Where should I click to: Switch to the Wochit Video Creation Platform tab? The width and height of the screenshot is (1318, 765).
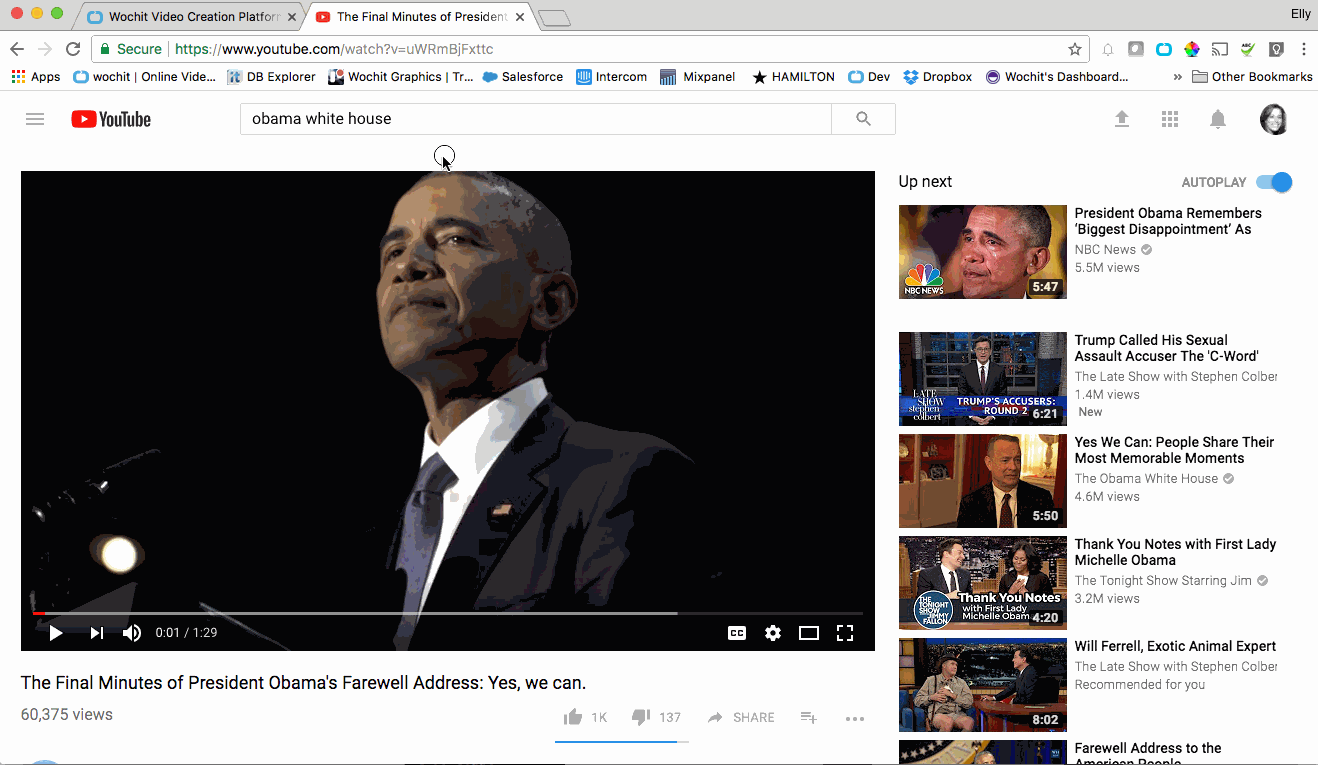point(191,17)
